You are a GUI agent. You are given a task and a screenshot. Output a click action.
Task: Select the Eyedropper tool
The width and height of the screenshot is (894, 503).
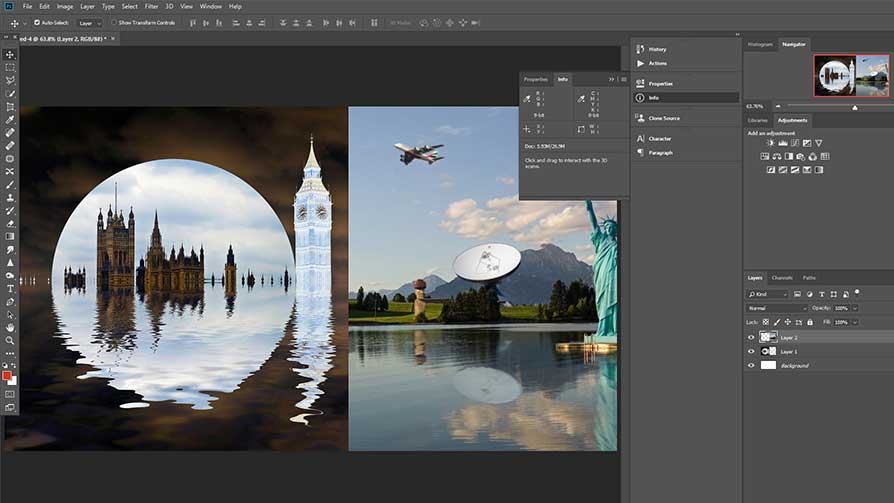pyautogui.click(x=10, y=120)
